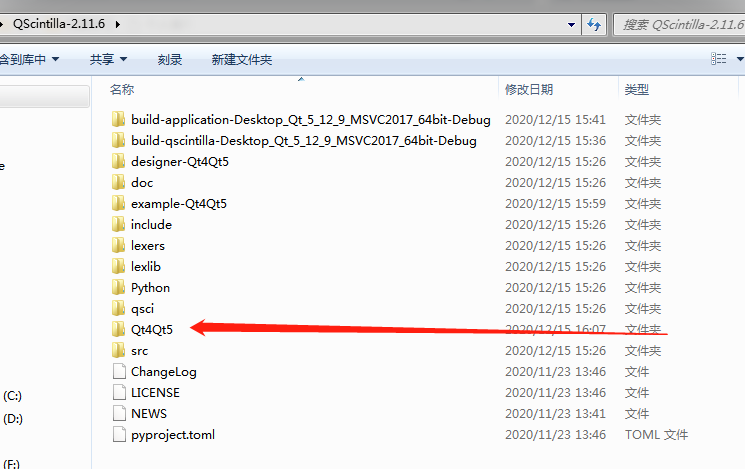Open the view options dropdown arrow
Viewport: 745px width, 469px height.
click(739, 59)
